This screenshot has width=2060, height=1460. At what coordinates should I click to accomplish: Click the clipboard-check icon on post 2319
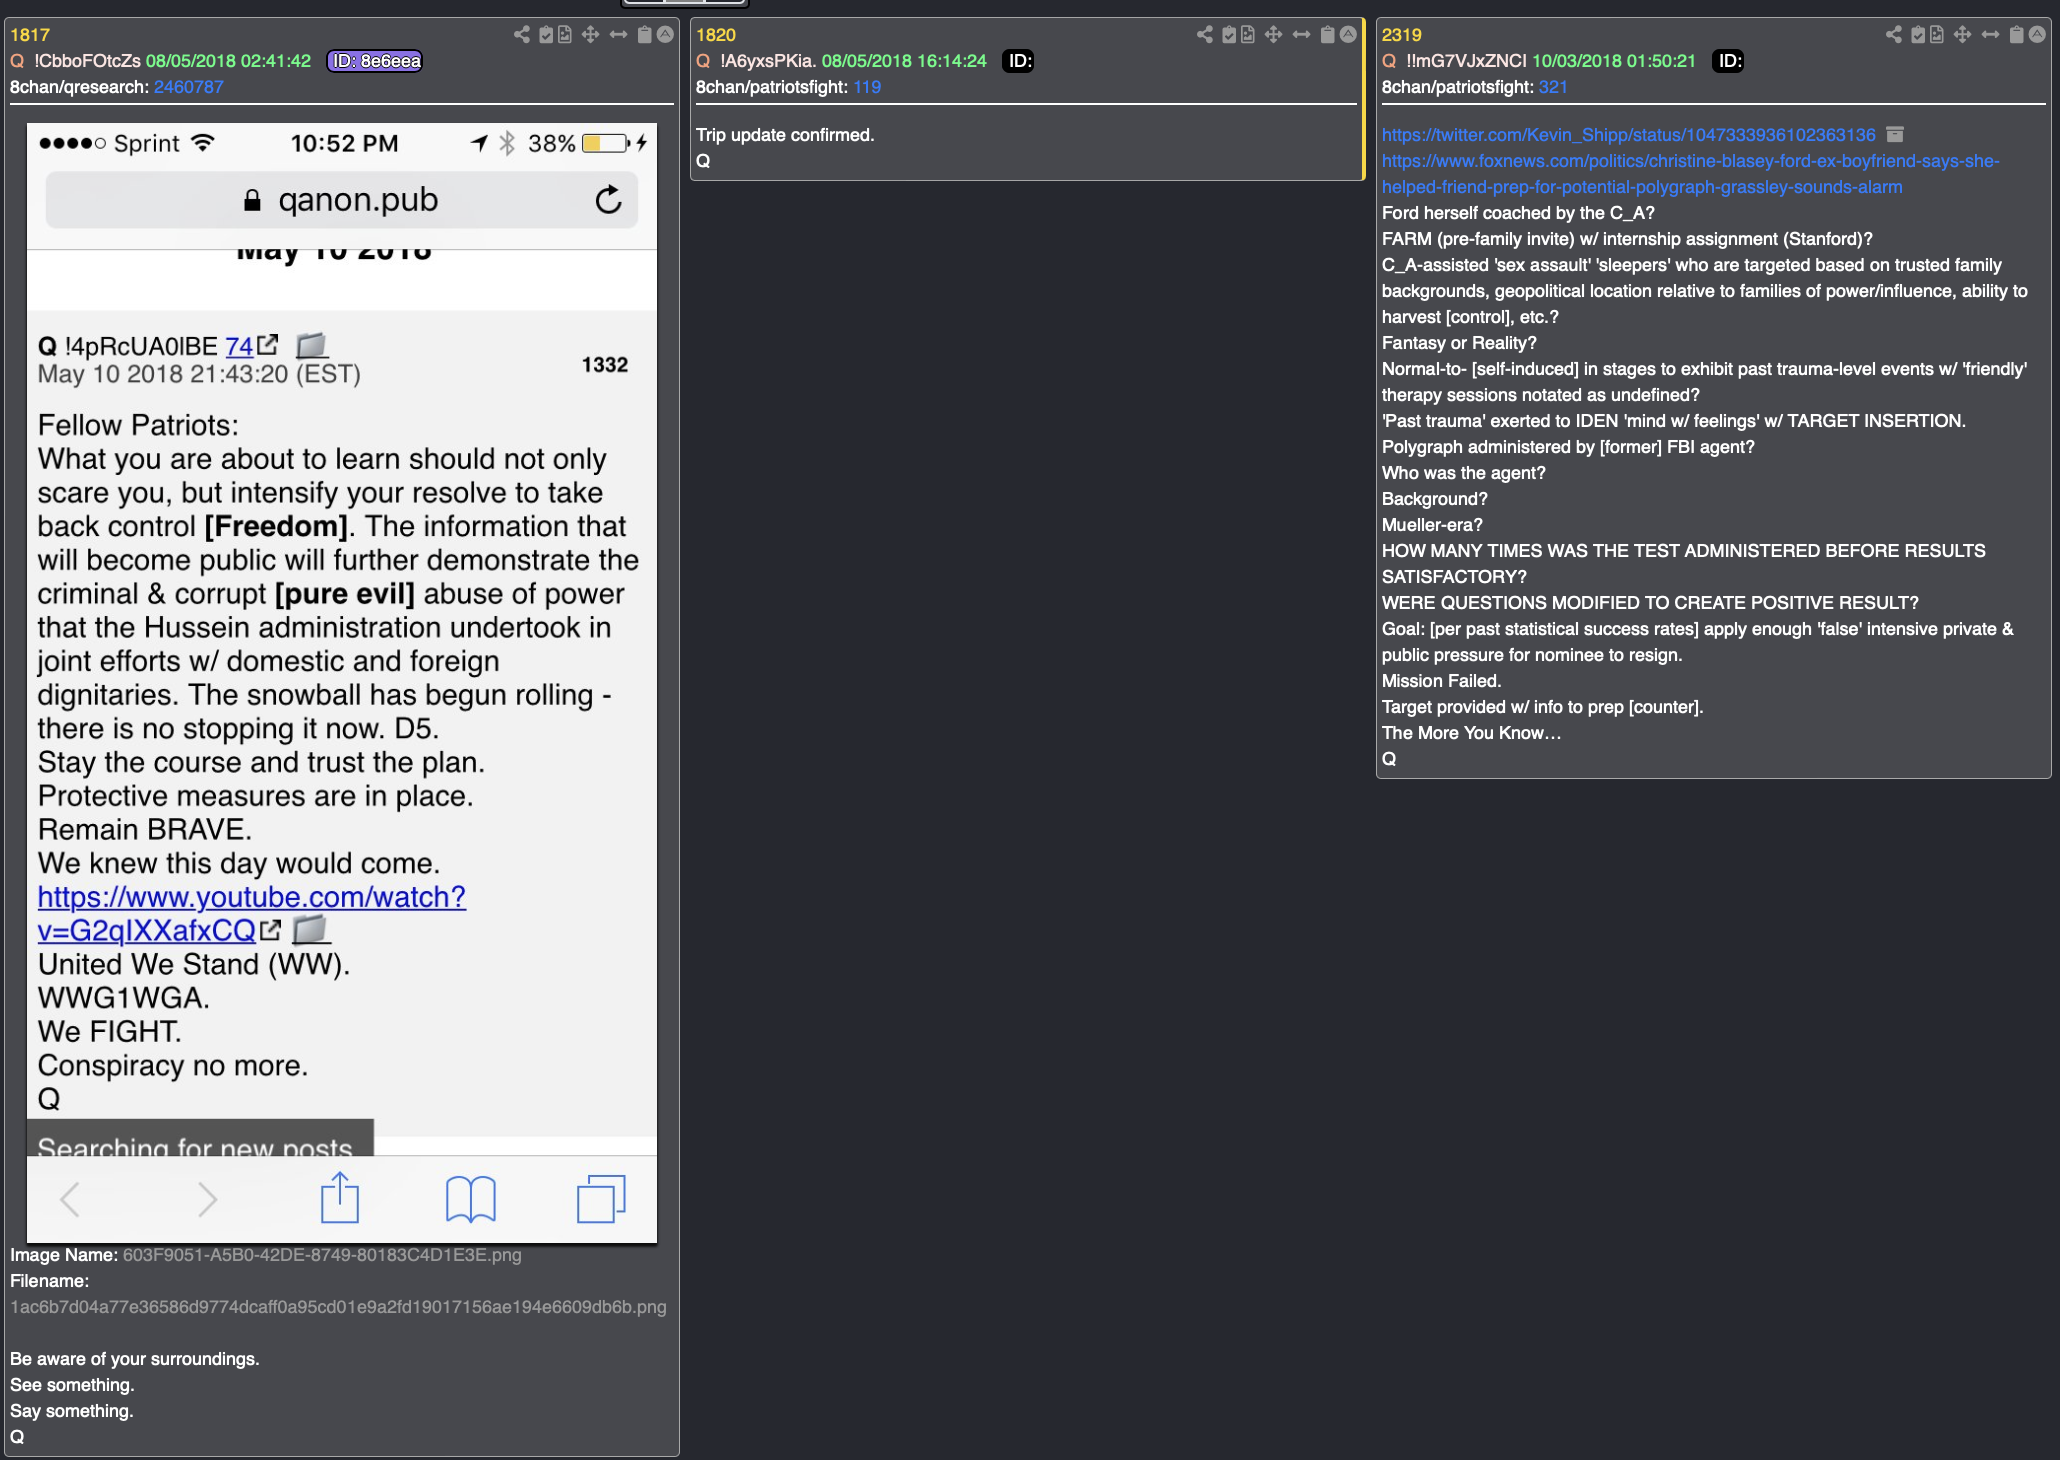[1918, 35]
